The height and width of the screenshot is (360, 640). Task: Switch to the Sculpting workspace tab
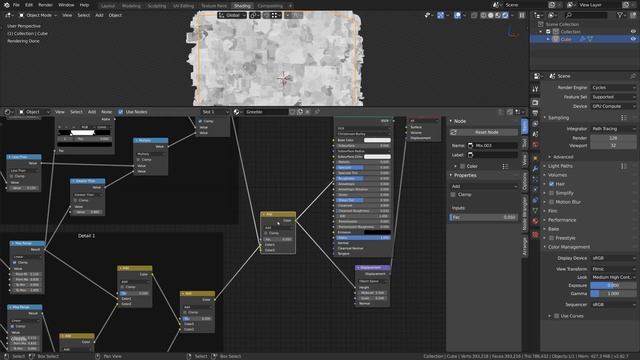pyautogui.click(x=157, y=6)
